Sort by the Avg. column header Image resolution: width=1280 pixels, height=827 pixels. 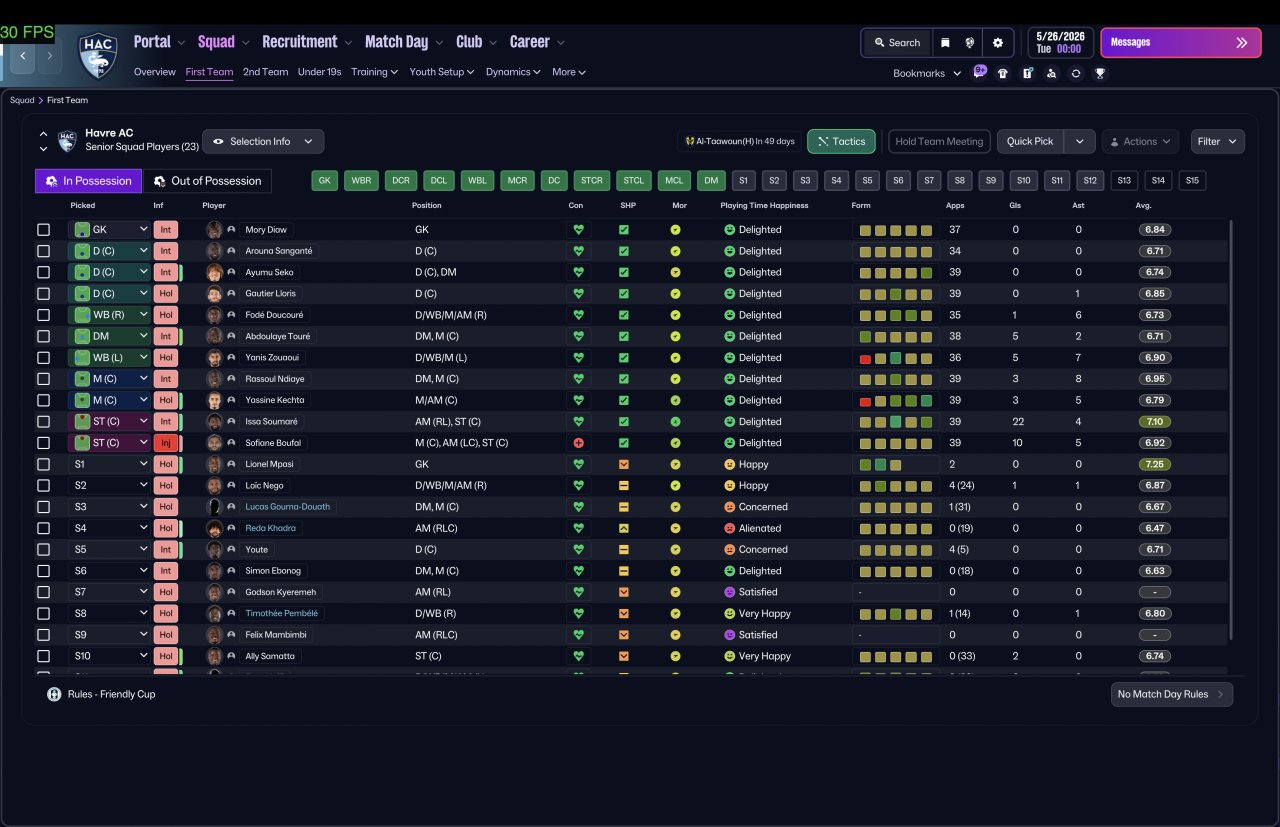[x=1143, y=206]
